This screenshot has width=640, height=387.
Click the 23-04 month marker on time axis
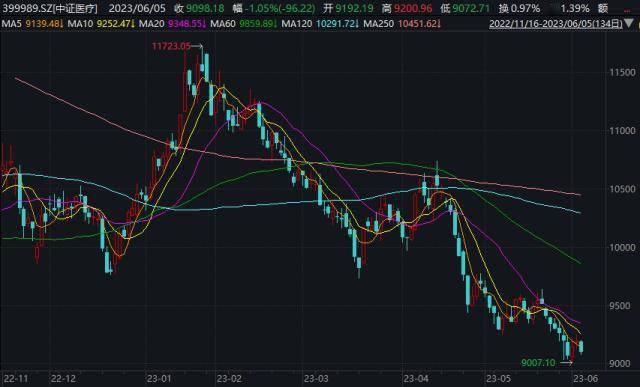point(416,378)
